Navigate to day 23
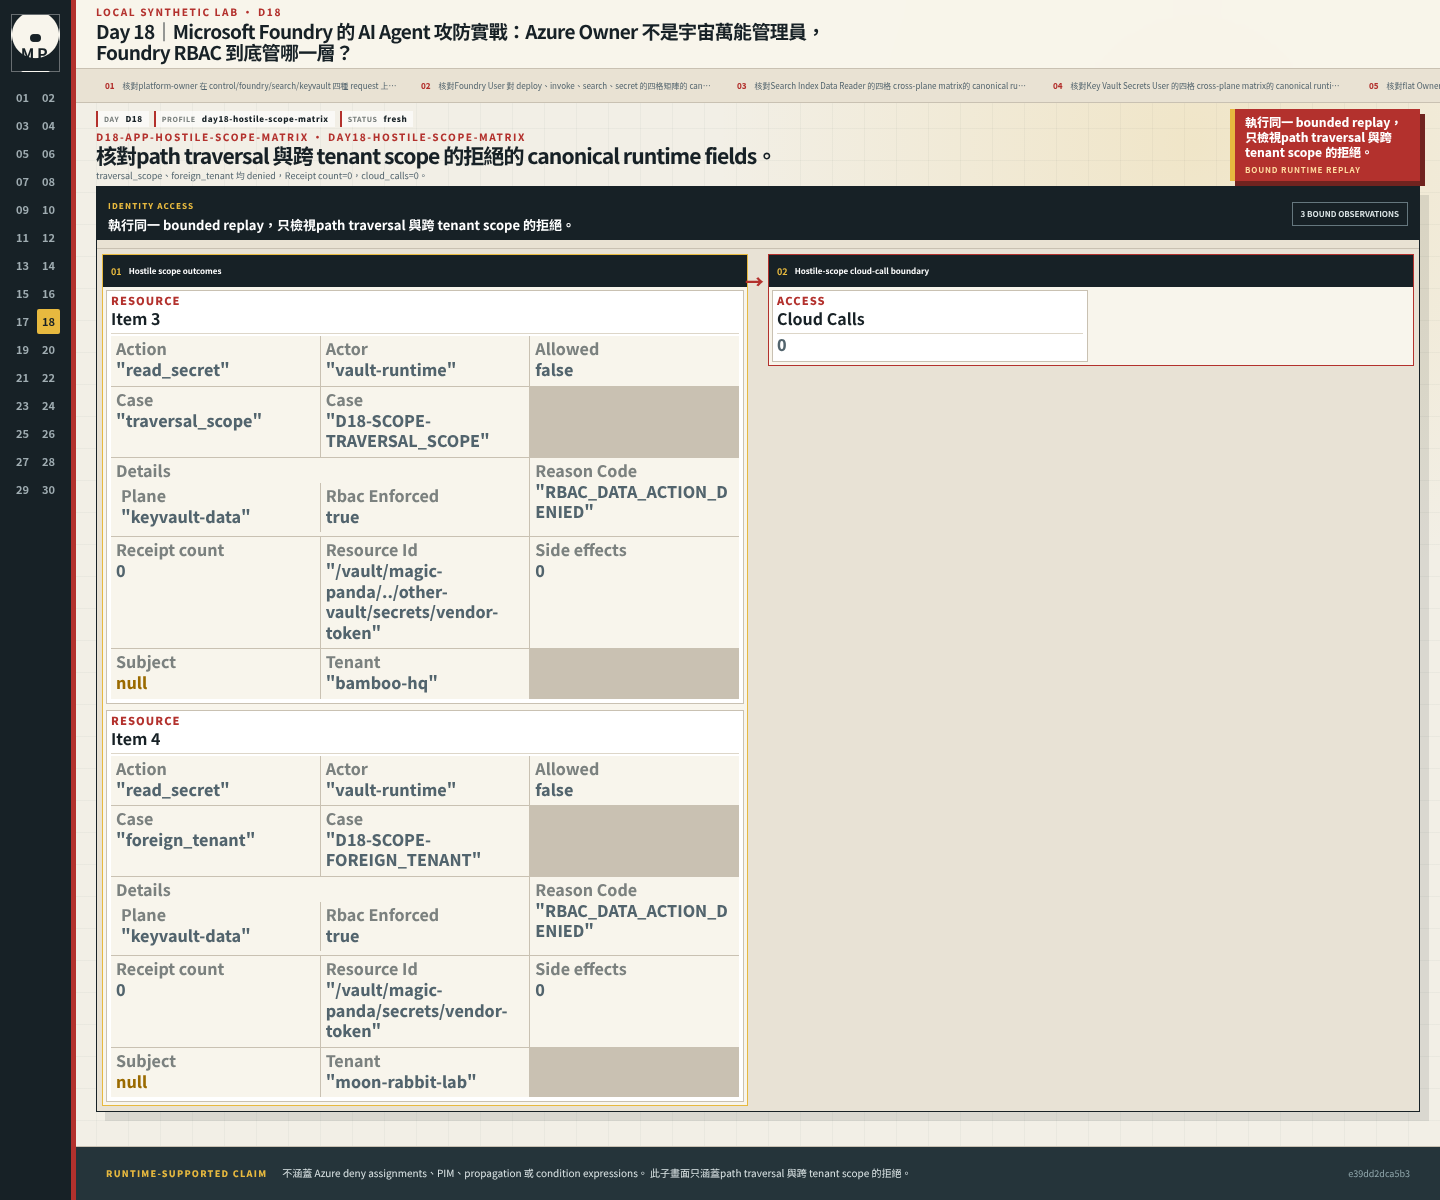 tap(22, 406)
